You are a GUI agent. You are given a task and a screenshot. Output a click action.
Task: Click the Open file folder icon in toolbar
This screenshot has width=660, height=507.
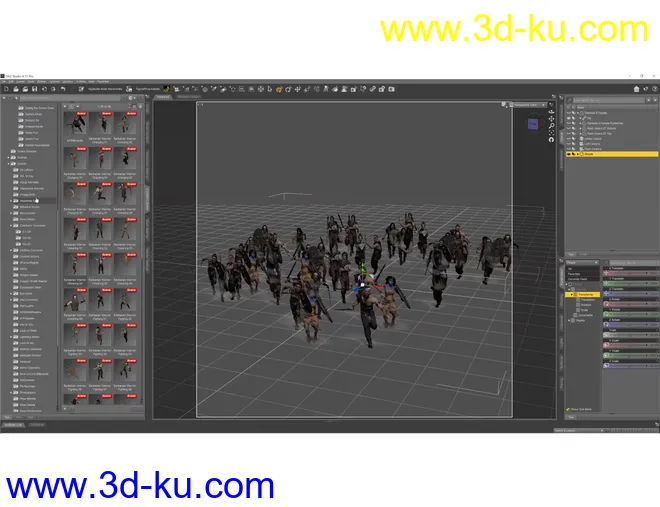(17, 88)
